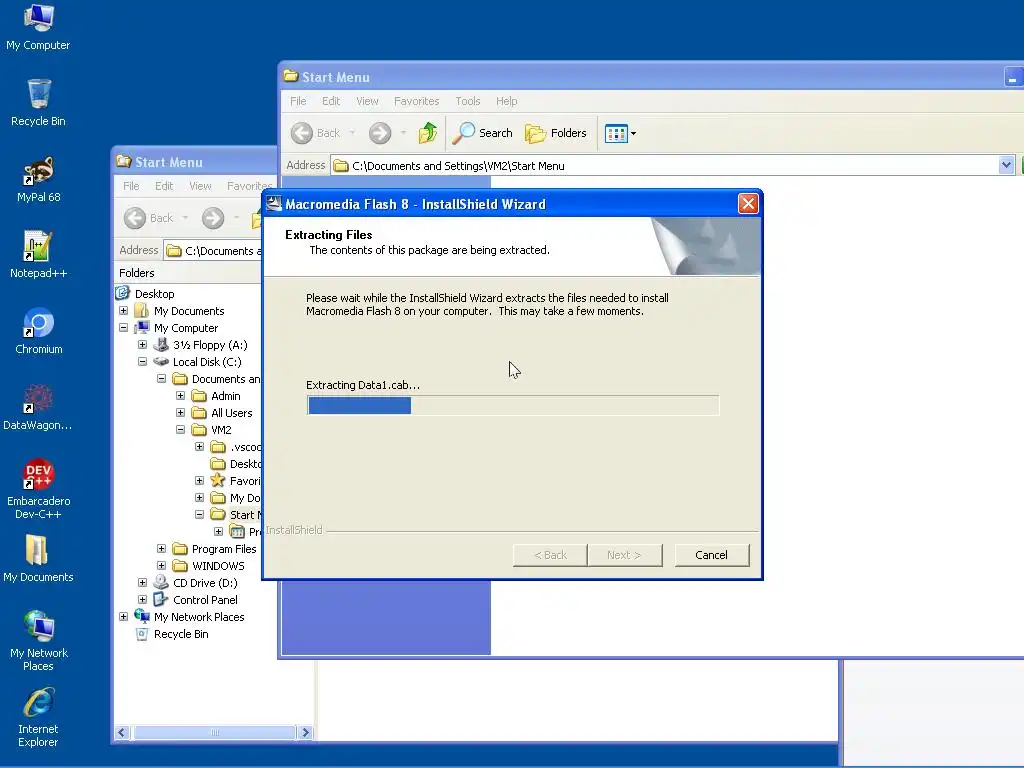The width and height of the screenshot is (1024, 768).
Task: Select My Computer in folder tree
Action: coord(186,328)
